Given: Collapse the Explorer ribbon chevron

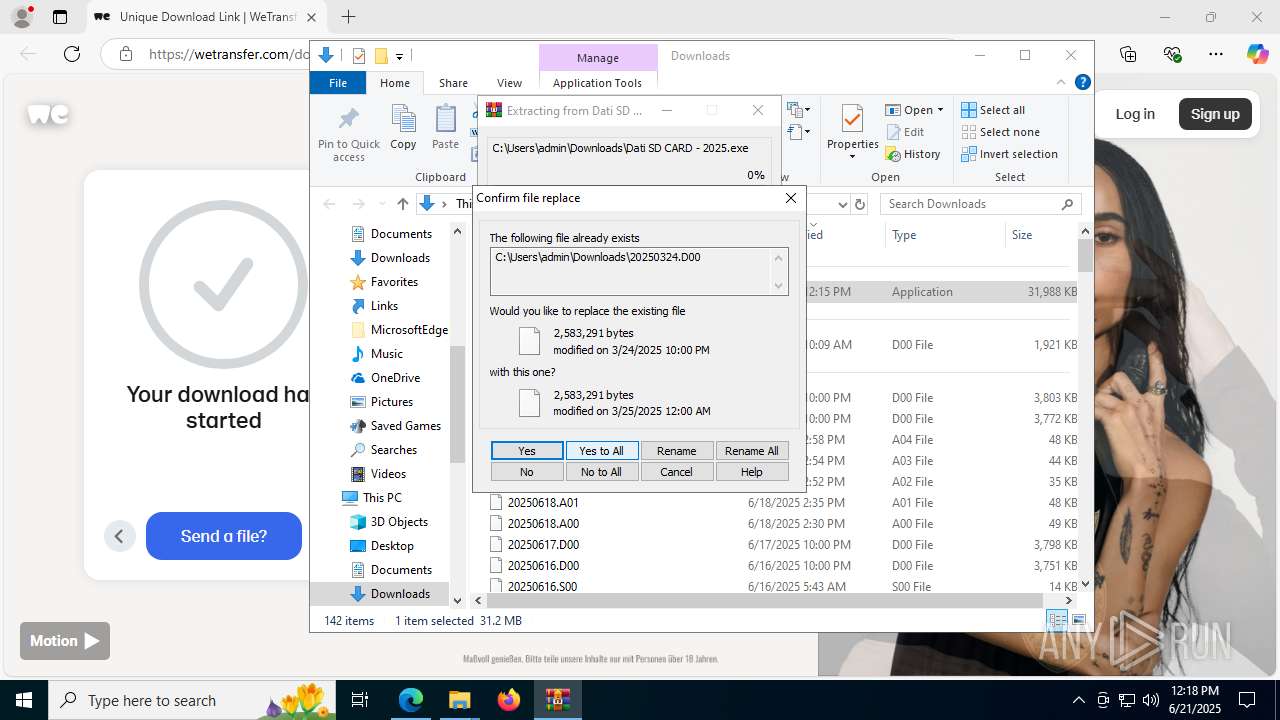Looking at the screenshot, I should (1061, 83).
